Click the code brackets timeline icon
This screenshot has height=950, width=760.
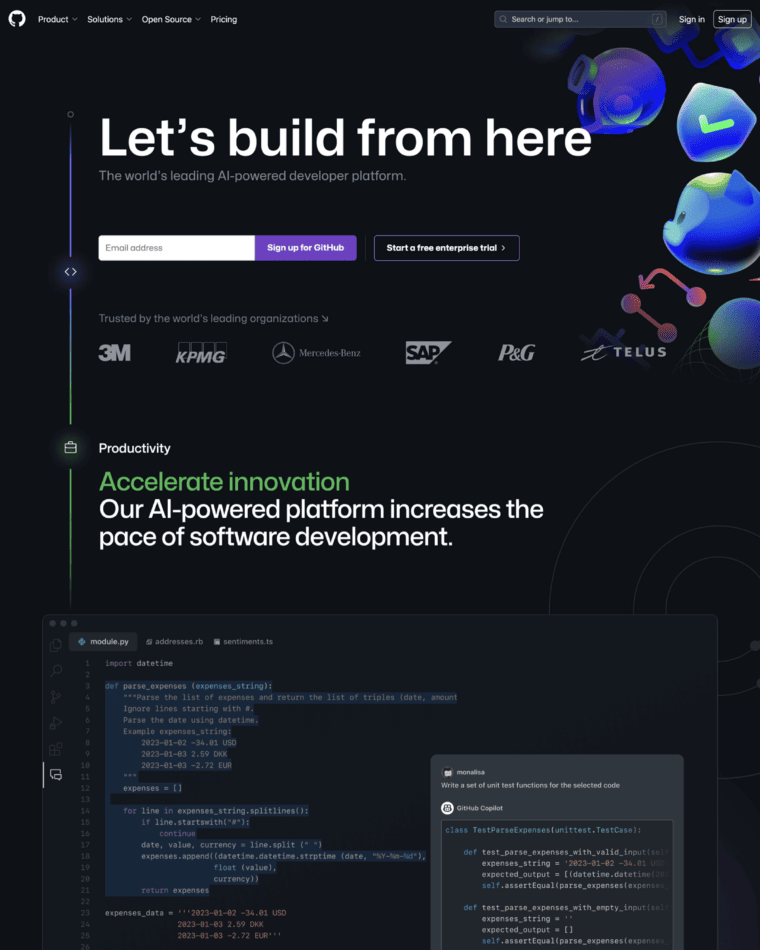(70, 271)
